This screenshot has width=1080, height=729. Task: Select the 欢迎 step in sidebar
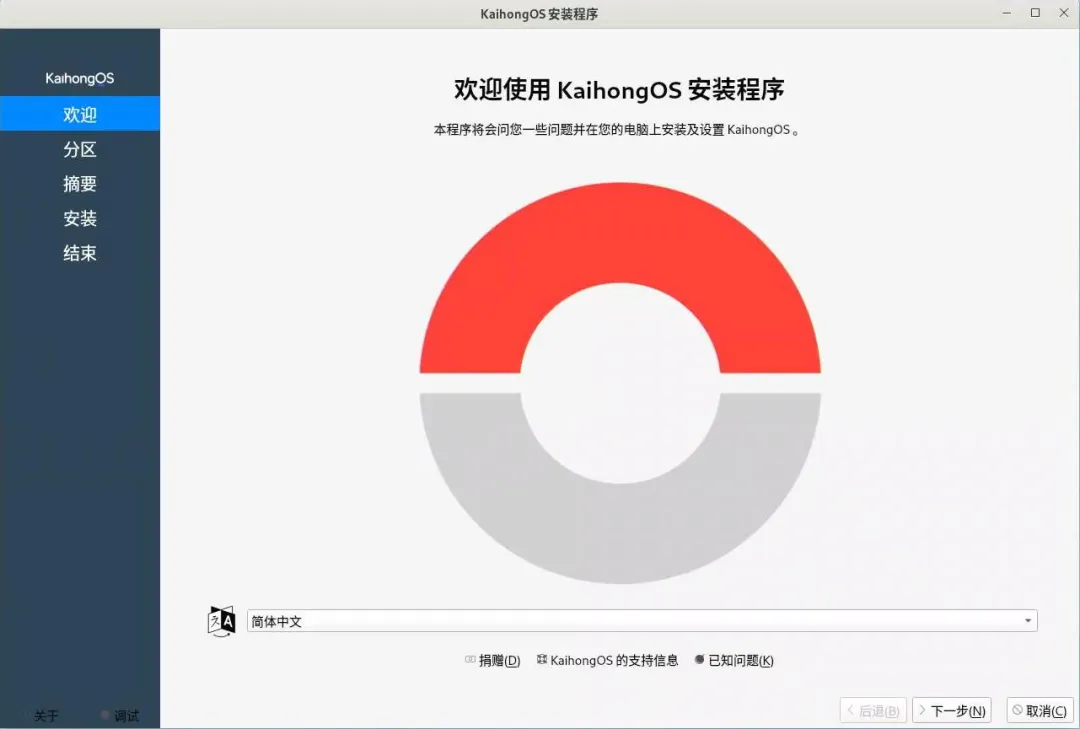click(x=80, y=114)
